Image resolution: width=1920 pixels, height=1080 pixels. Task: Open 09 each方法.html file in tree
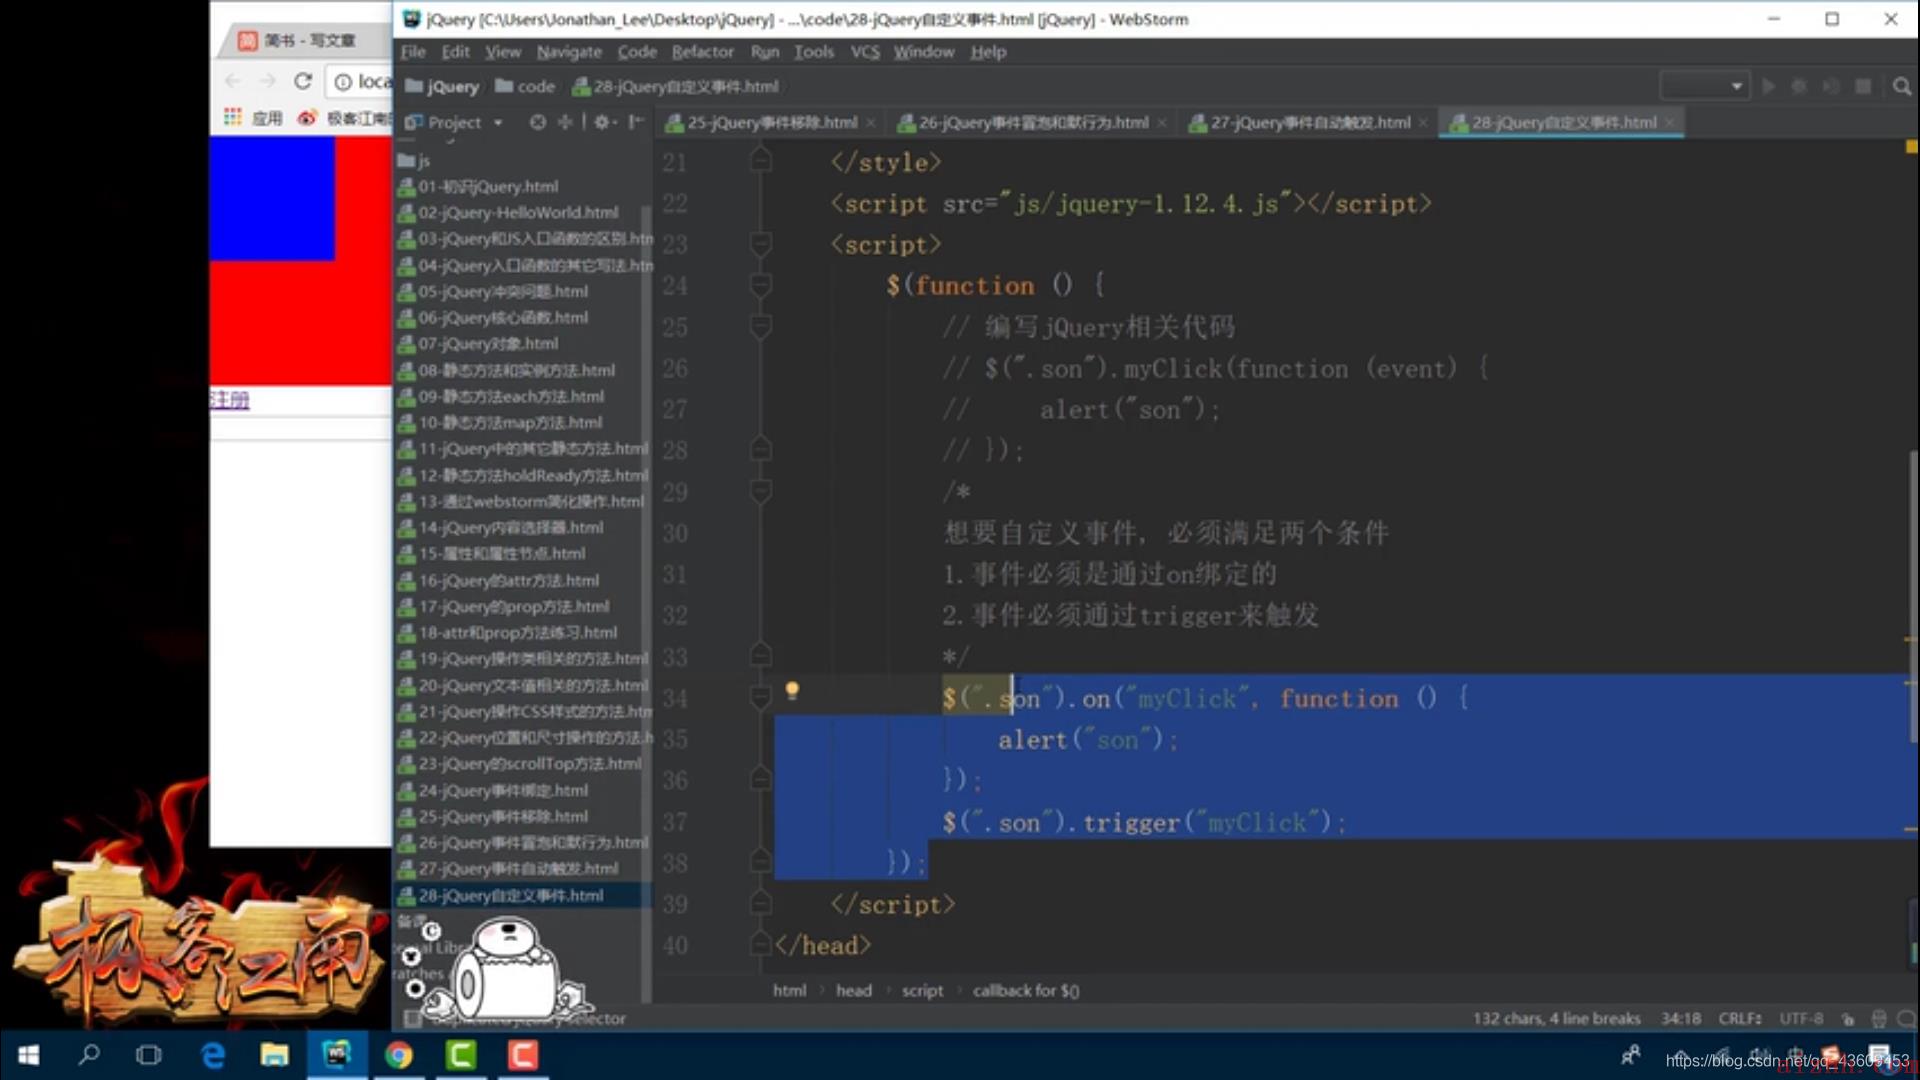[501, 397]
